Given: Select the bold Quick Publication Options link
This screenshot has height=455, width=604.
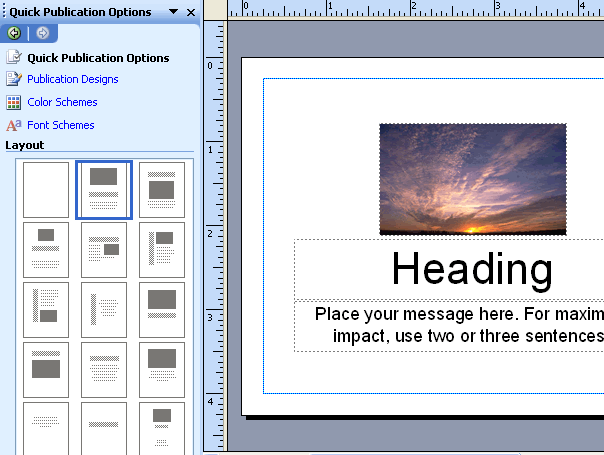Looking at the screenshot, I should (x=98, y=58).
